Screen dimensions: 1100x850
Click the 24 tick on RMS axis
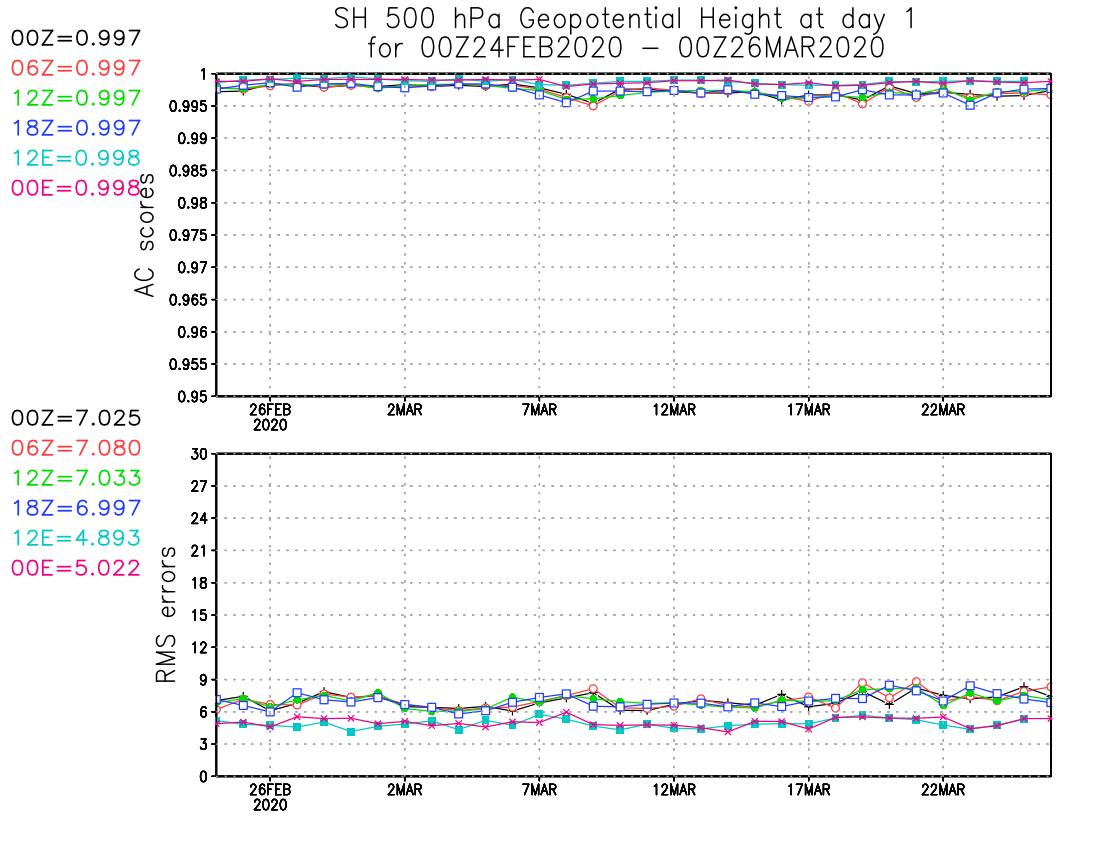(199, 518)
